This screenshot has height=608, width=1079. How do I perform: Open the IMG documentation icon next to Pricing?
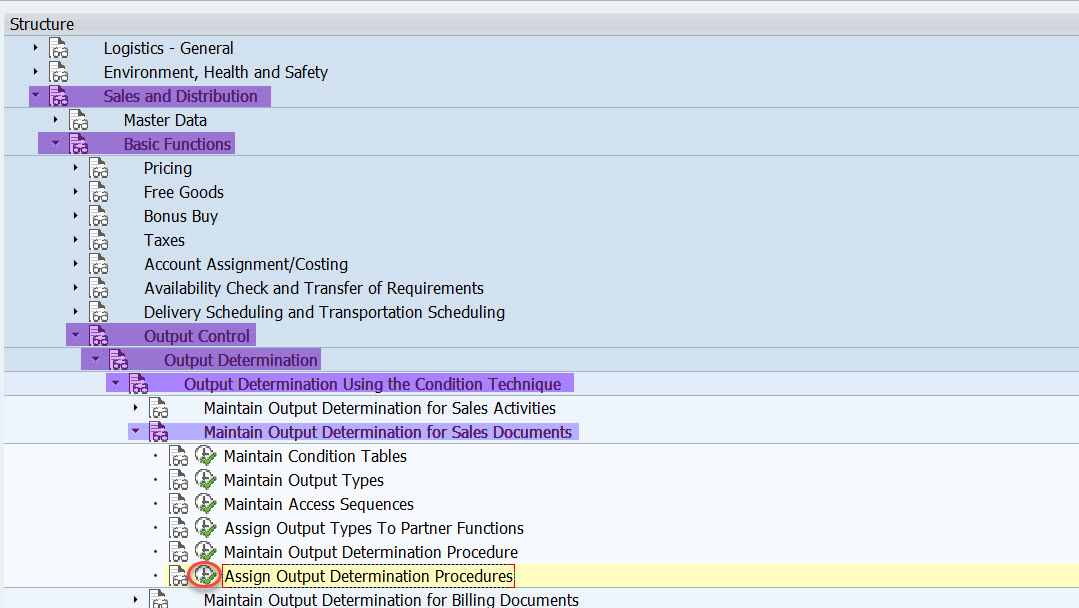(x=98, y=168)
